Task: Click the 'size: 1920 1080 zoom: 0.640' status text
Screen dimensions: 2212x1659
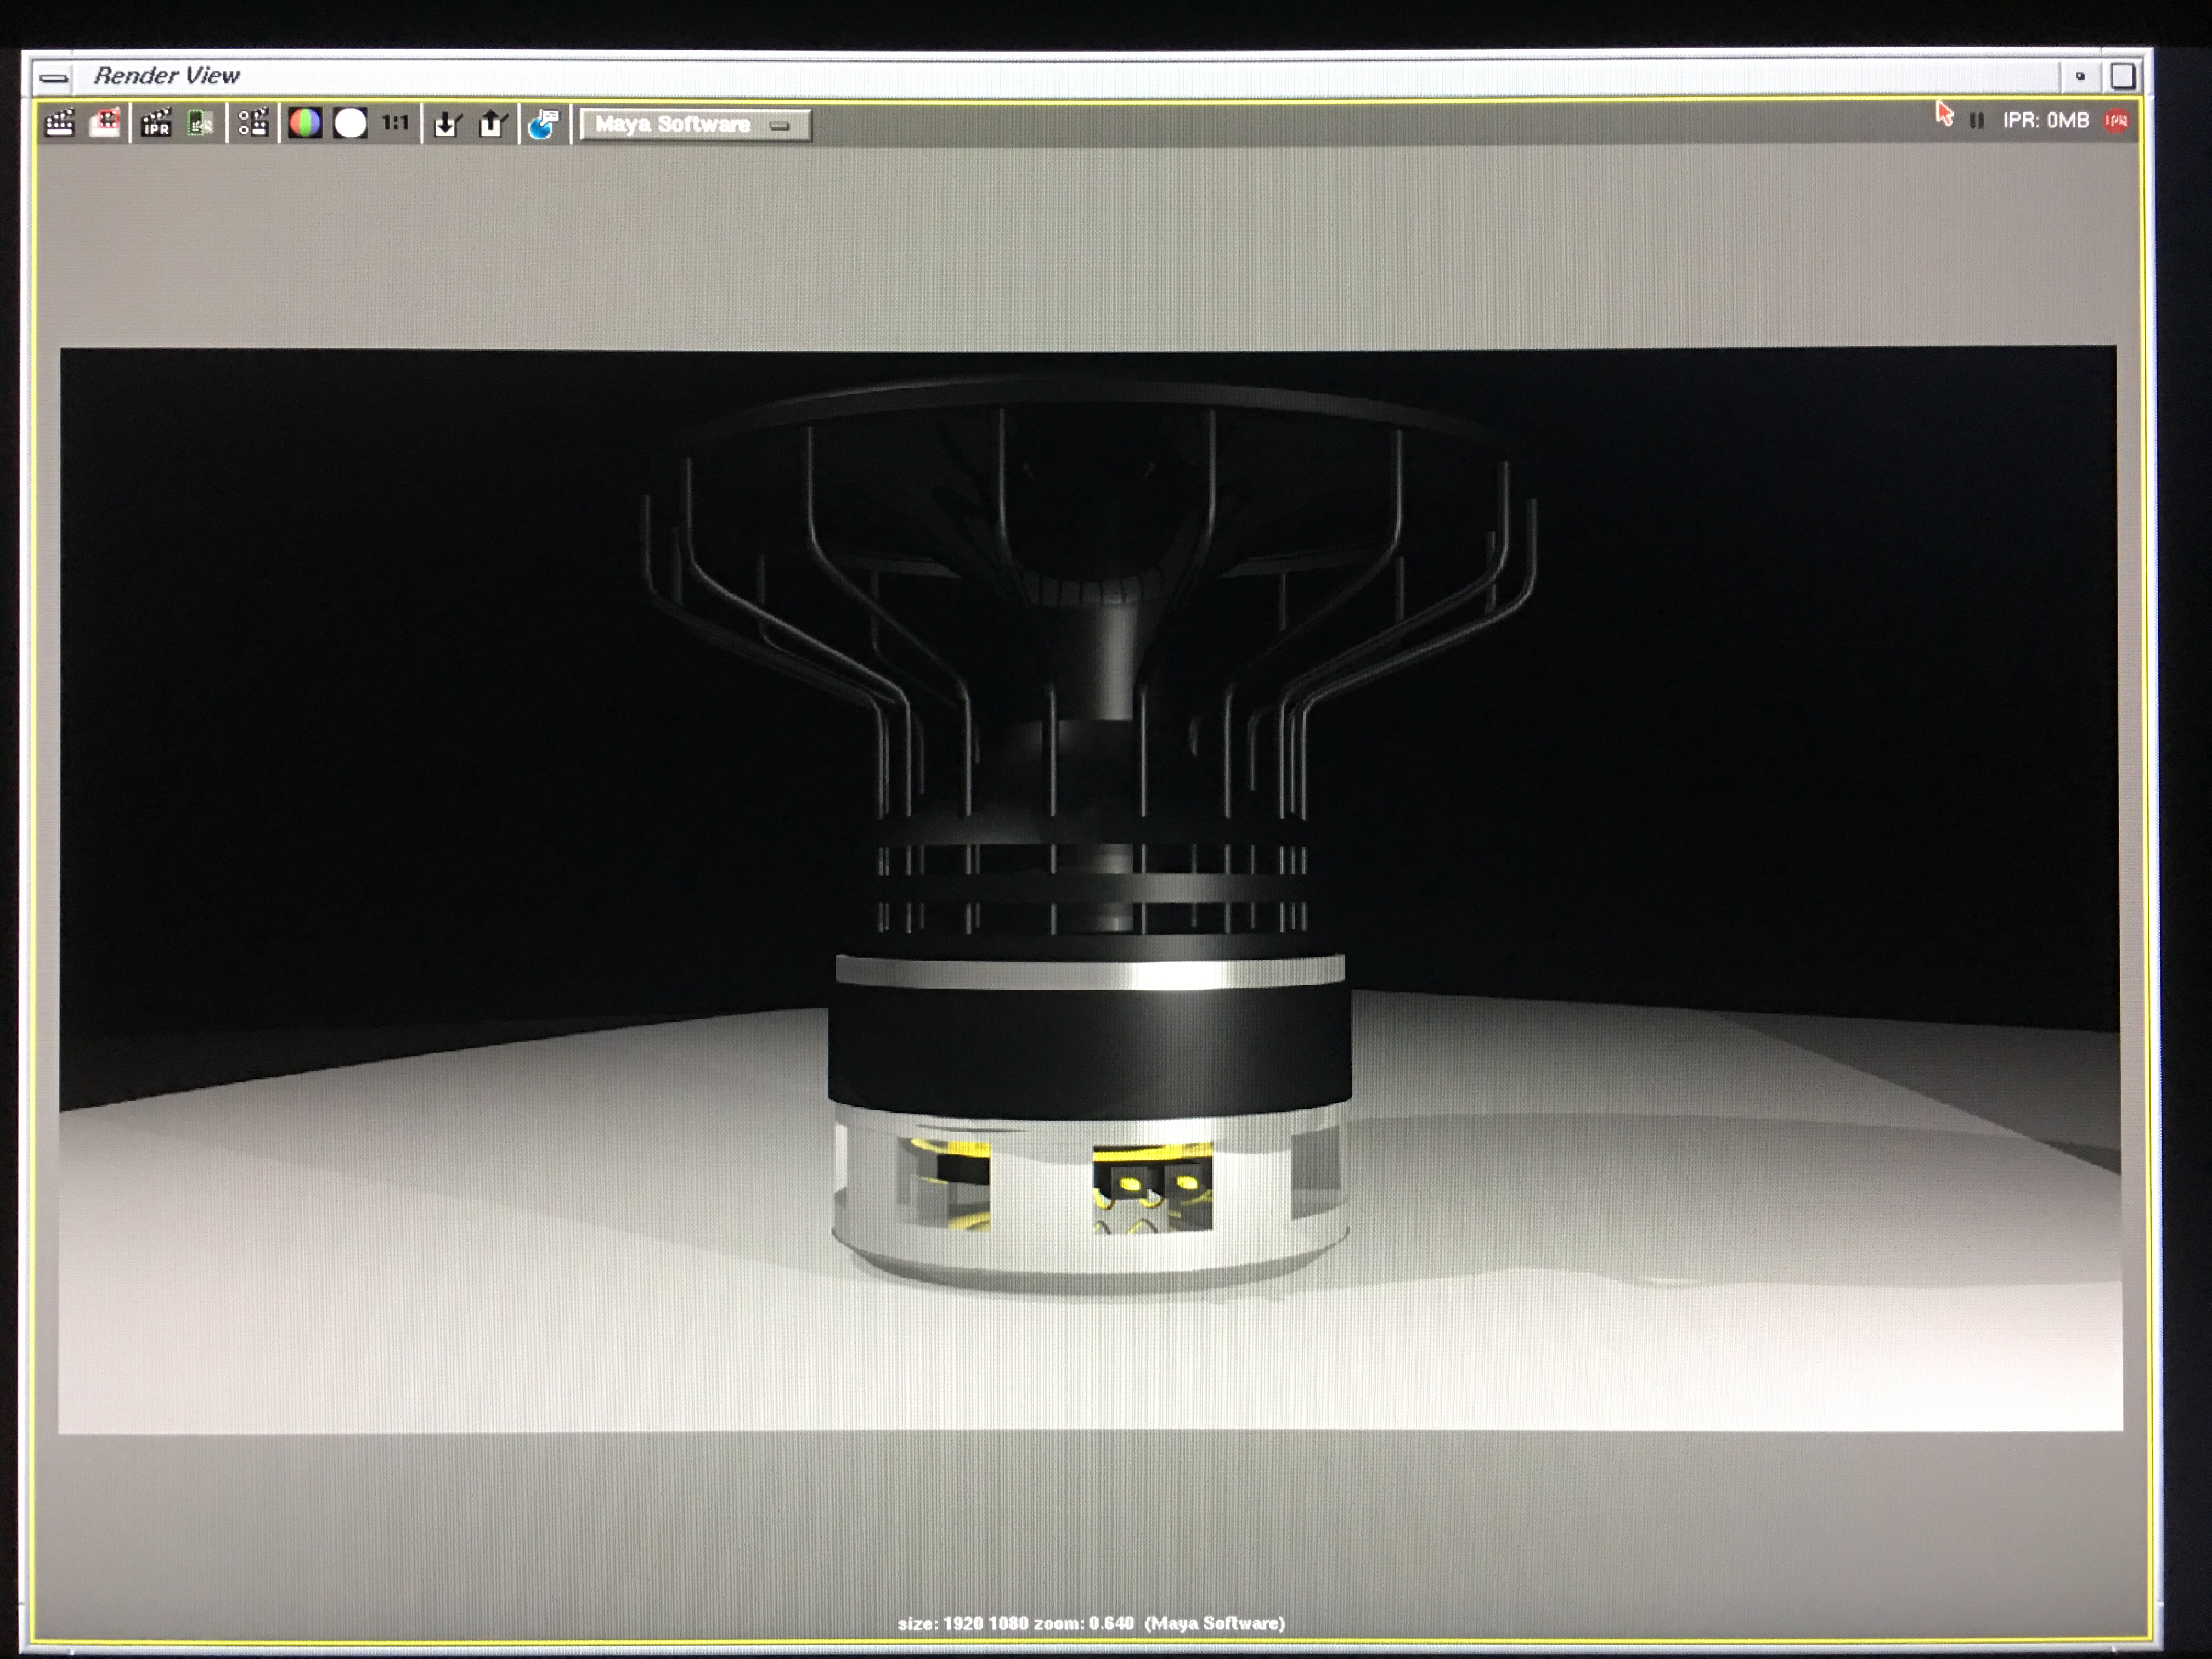Action: pyautogui.click(x=1016, y=1623)
